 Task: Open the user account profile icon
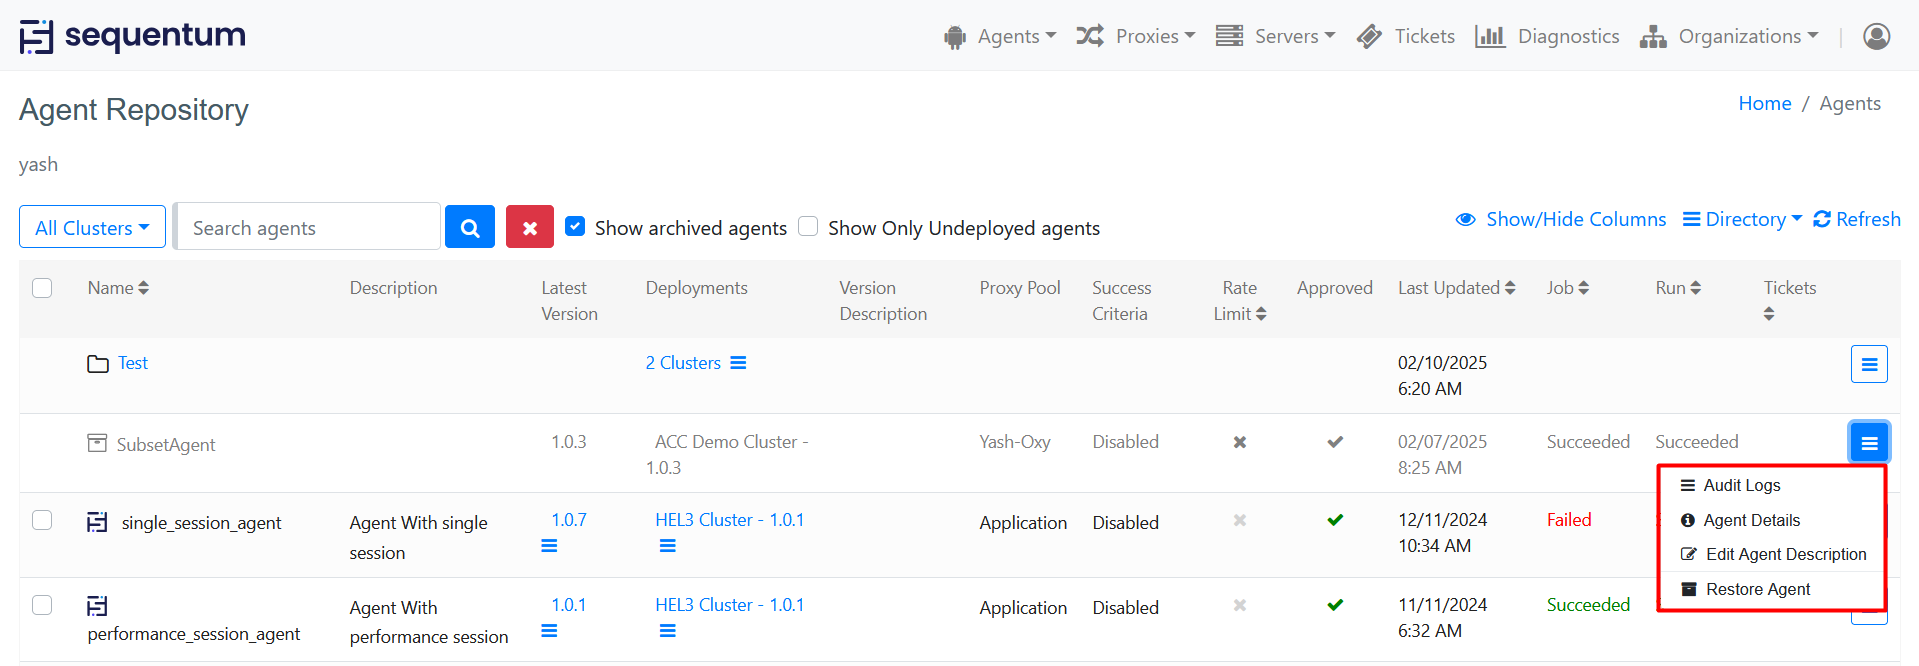pos(1876,36)
